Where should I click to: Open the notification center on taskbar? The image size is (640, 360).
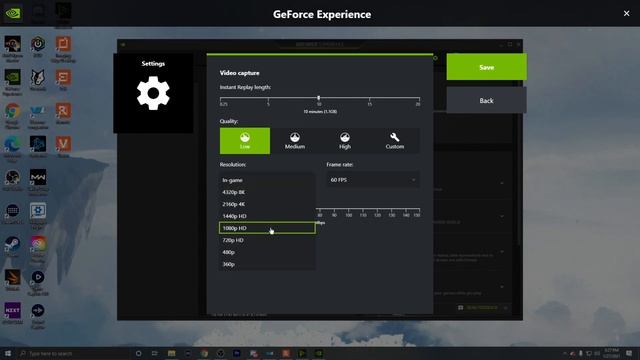coord(629,353)
